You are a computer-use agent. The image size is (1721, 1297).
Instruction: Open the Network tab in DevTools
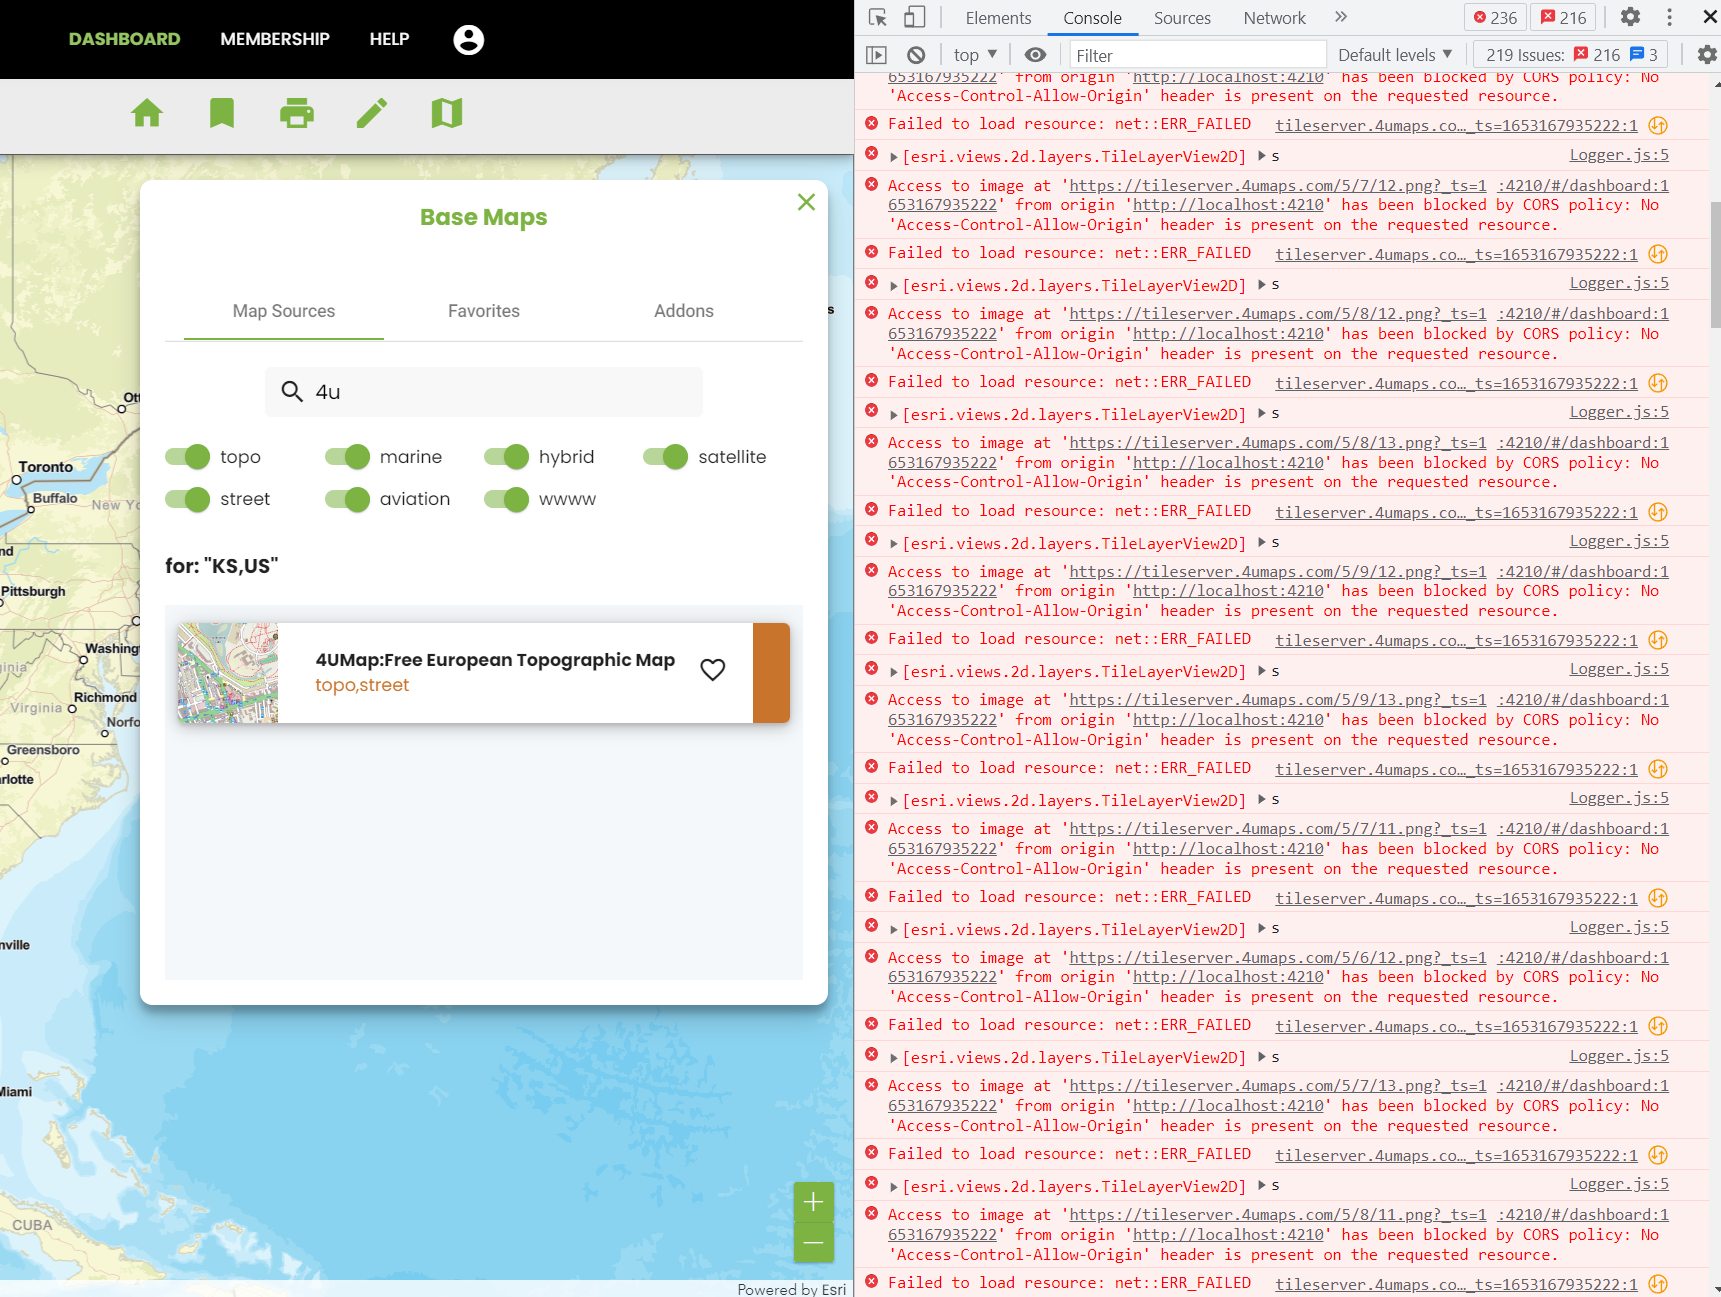tap(1273, 17)
